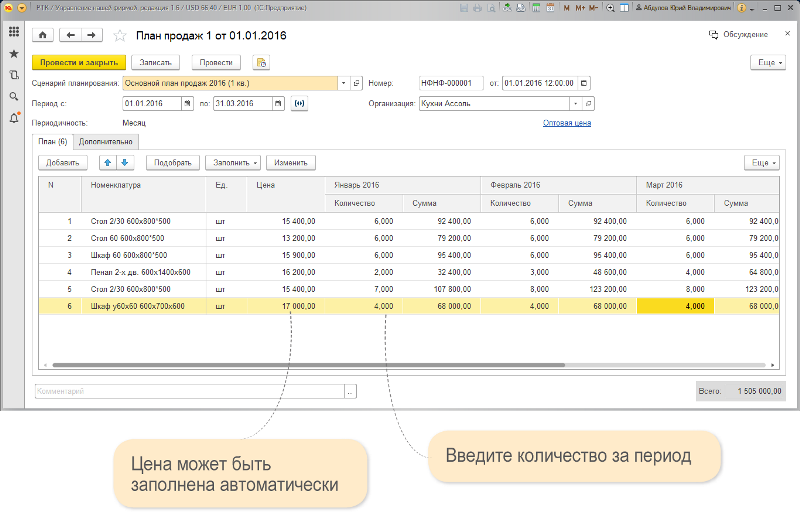The height and width of the screenshot is (523, 800).
Task: Click into the Комментарий input field
Action: pyautogui.click(x=190, y=391)
